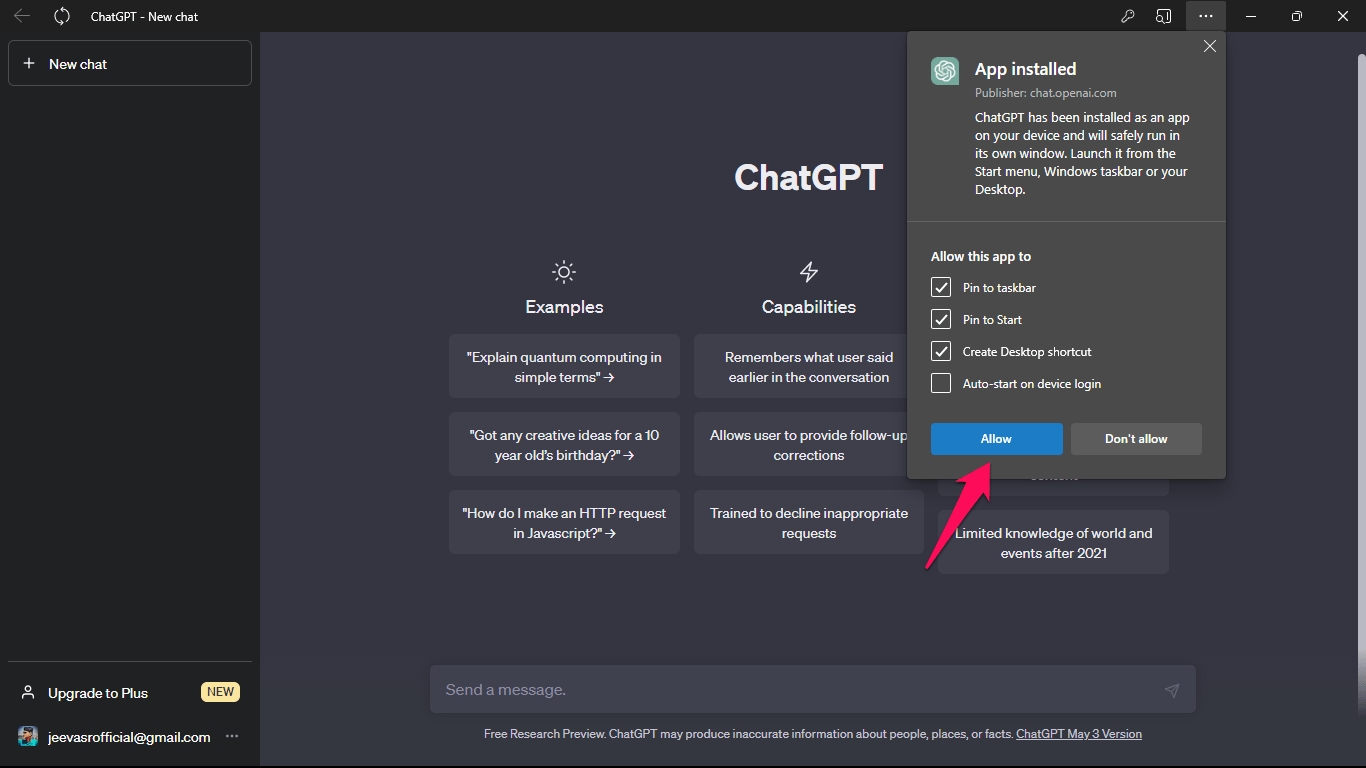
Task: Open the three-dot app menu
Action: click(1206, 16)
